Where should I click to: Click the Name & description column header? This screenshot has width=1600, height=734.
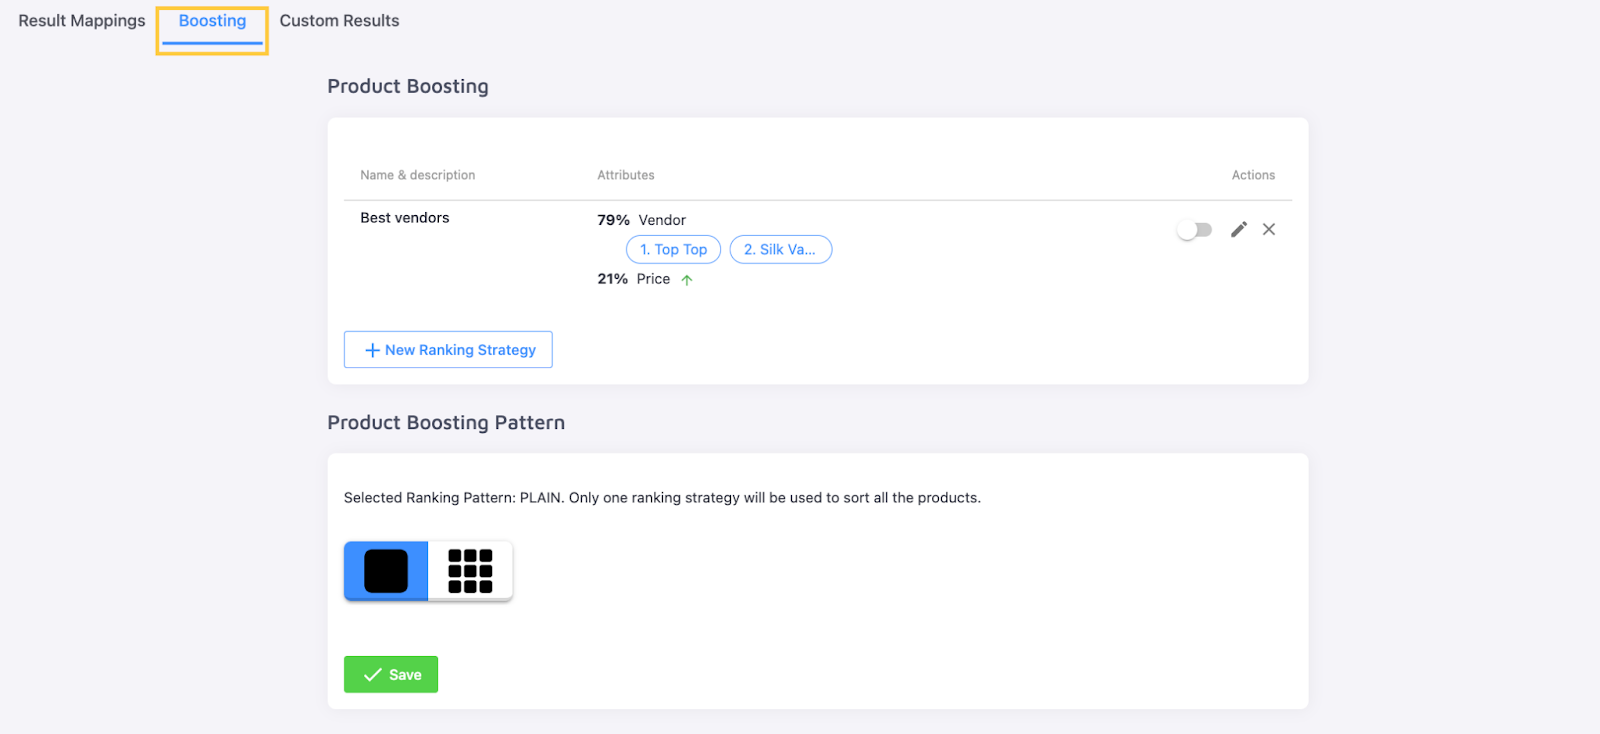click(x=418, y=175)
